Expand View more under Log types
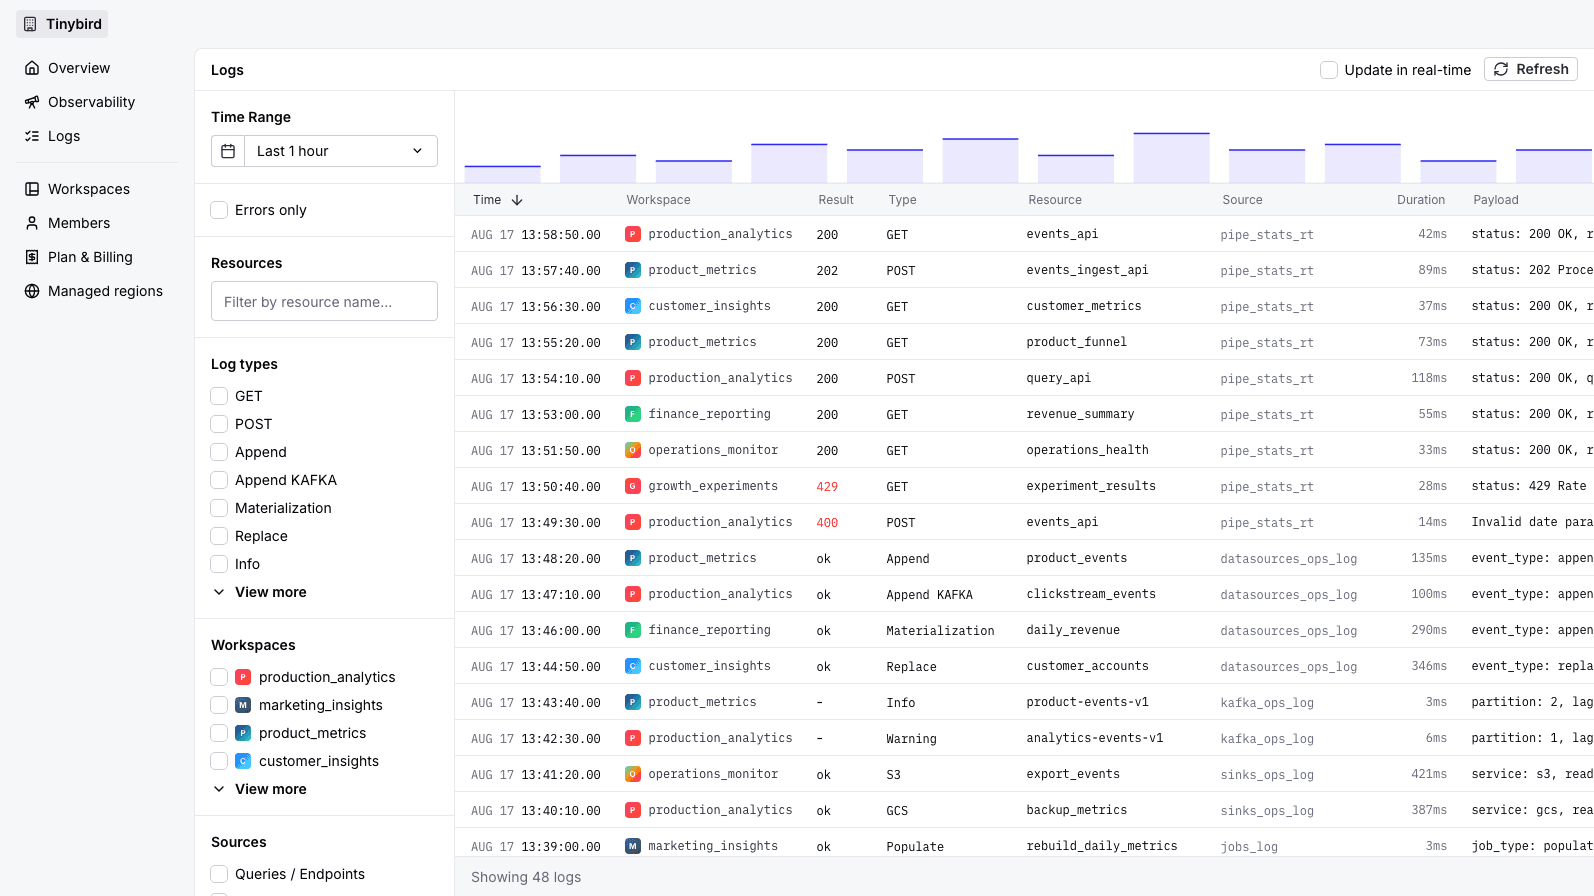This screenshot has width=1594, height=896. (x=260, y=592)
